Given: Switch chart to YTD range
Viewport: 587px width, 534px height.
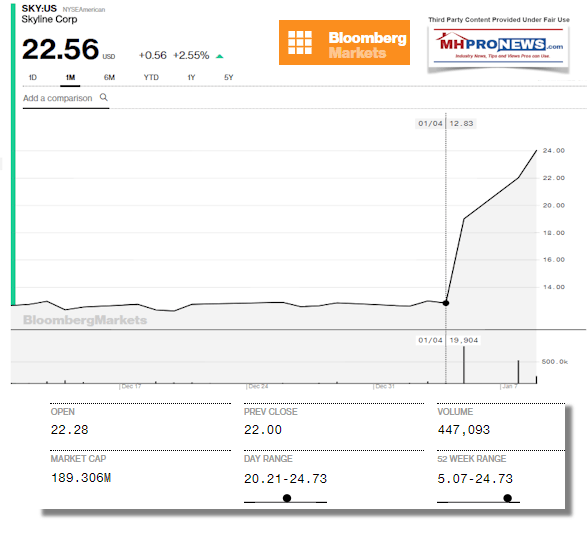Looking at the screenshot, I should pos(151,78).
